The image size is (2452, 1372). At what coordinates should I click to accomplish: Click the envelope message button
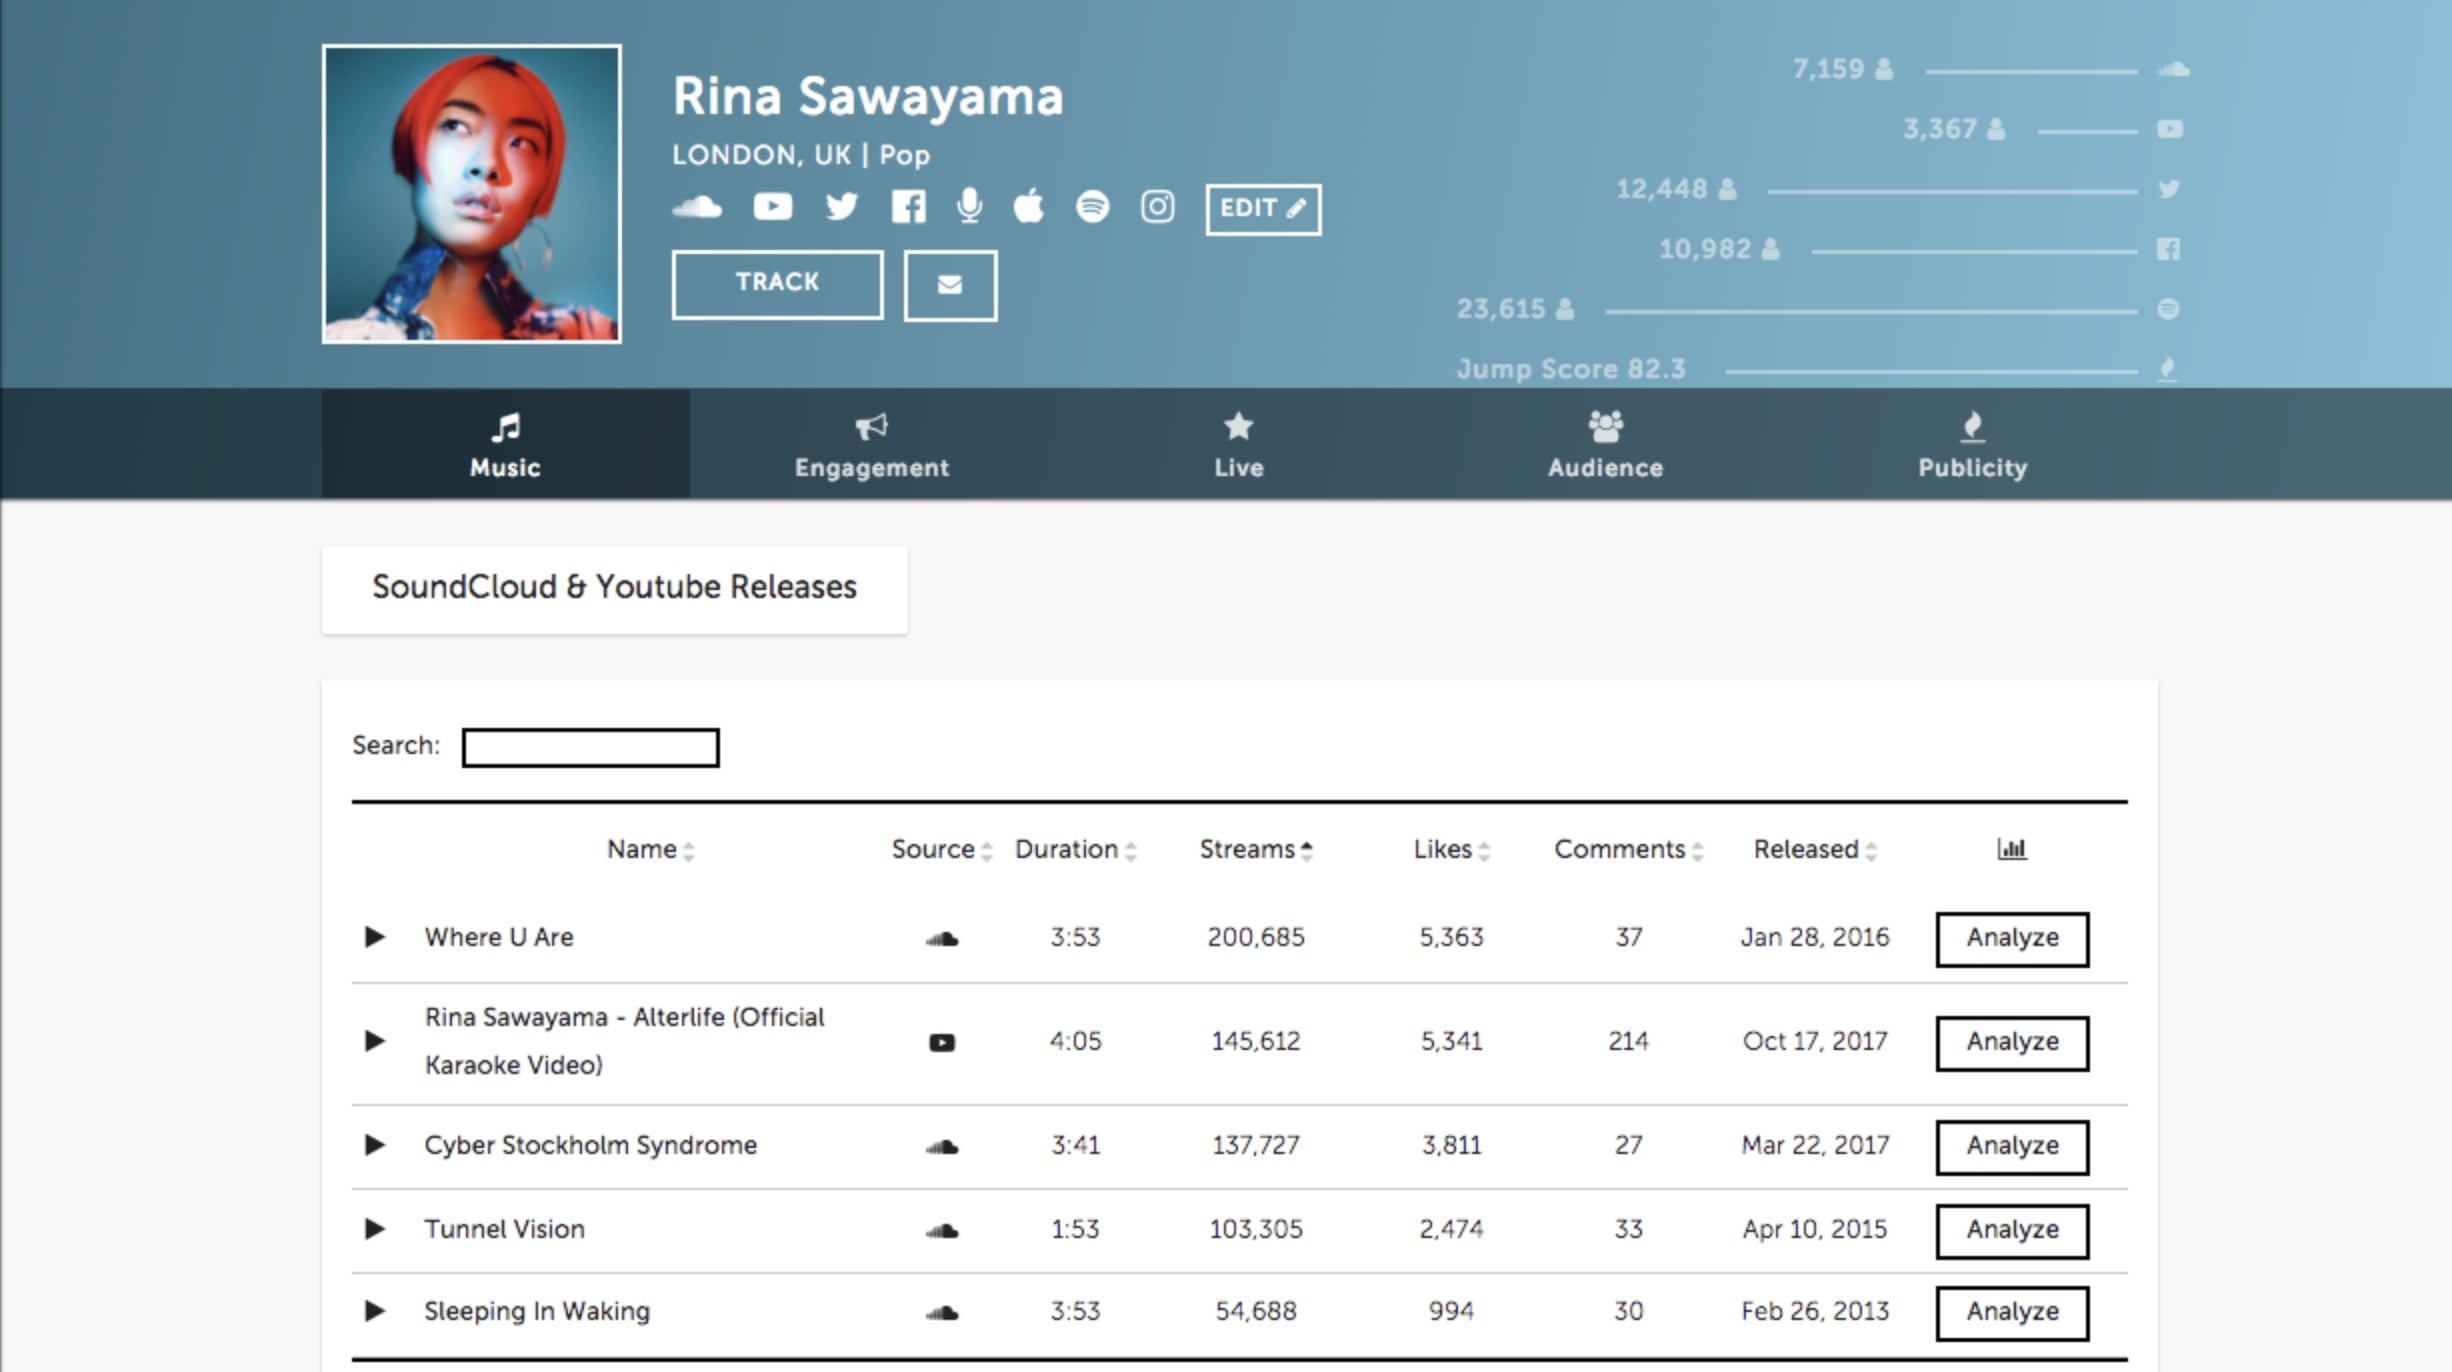pyautogui.click(x=950, y=285)
